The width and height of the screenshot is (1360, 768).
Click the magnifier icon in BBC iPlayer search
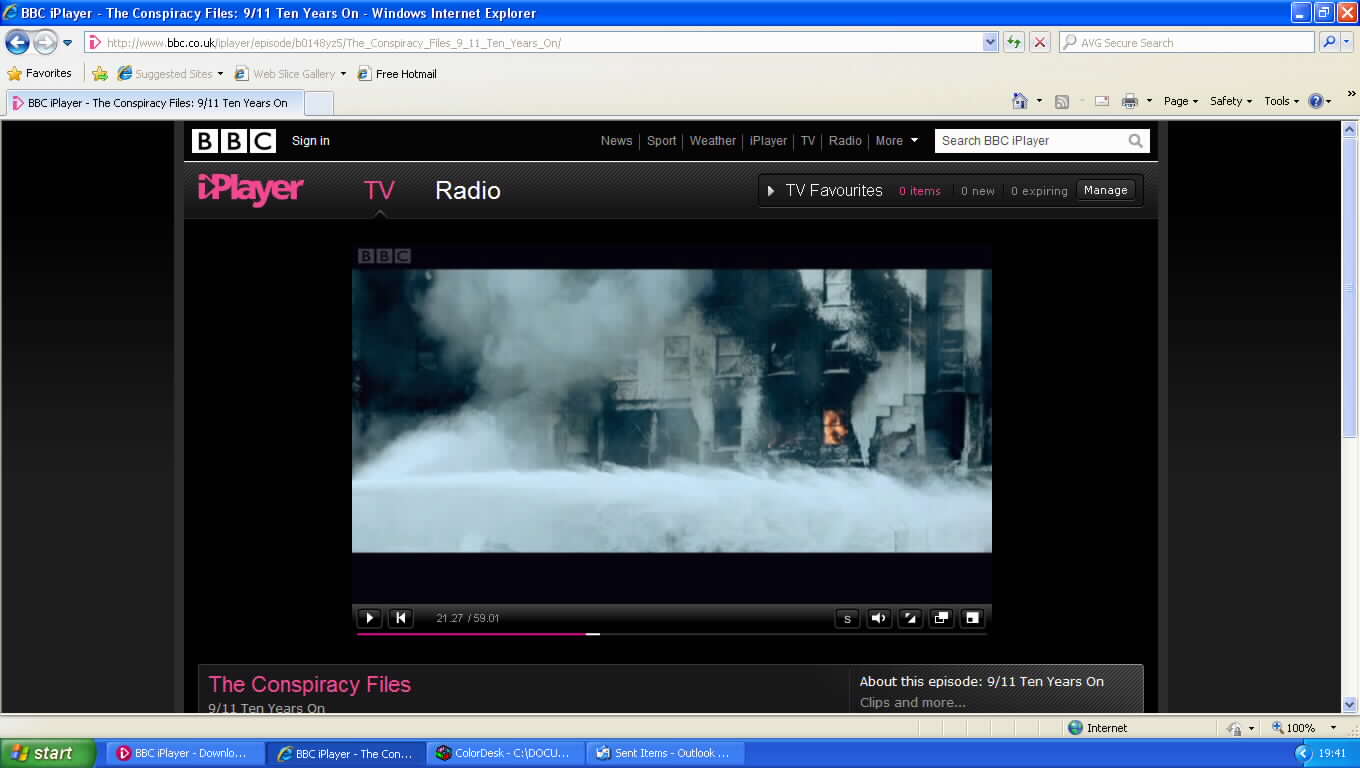coord(1136,141)
